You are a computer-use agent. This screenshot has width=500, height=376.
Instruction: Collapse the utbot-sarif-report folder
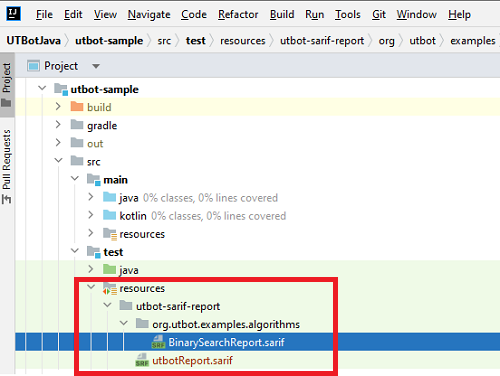click(107, 305)
